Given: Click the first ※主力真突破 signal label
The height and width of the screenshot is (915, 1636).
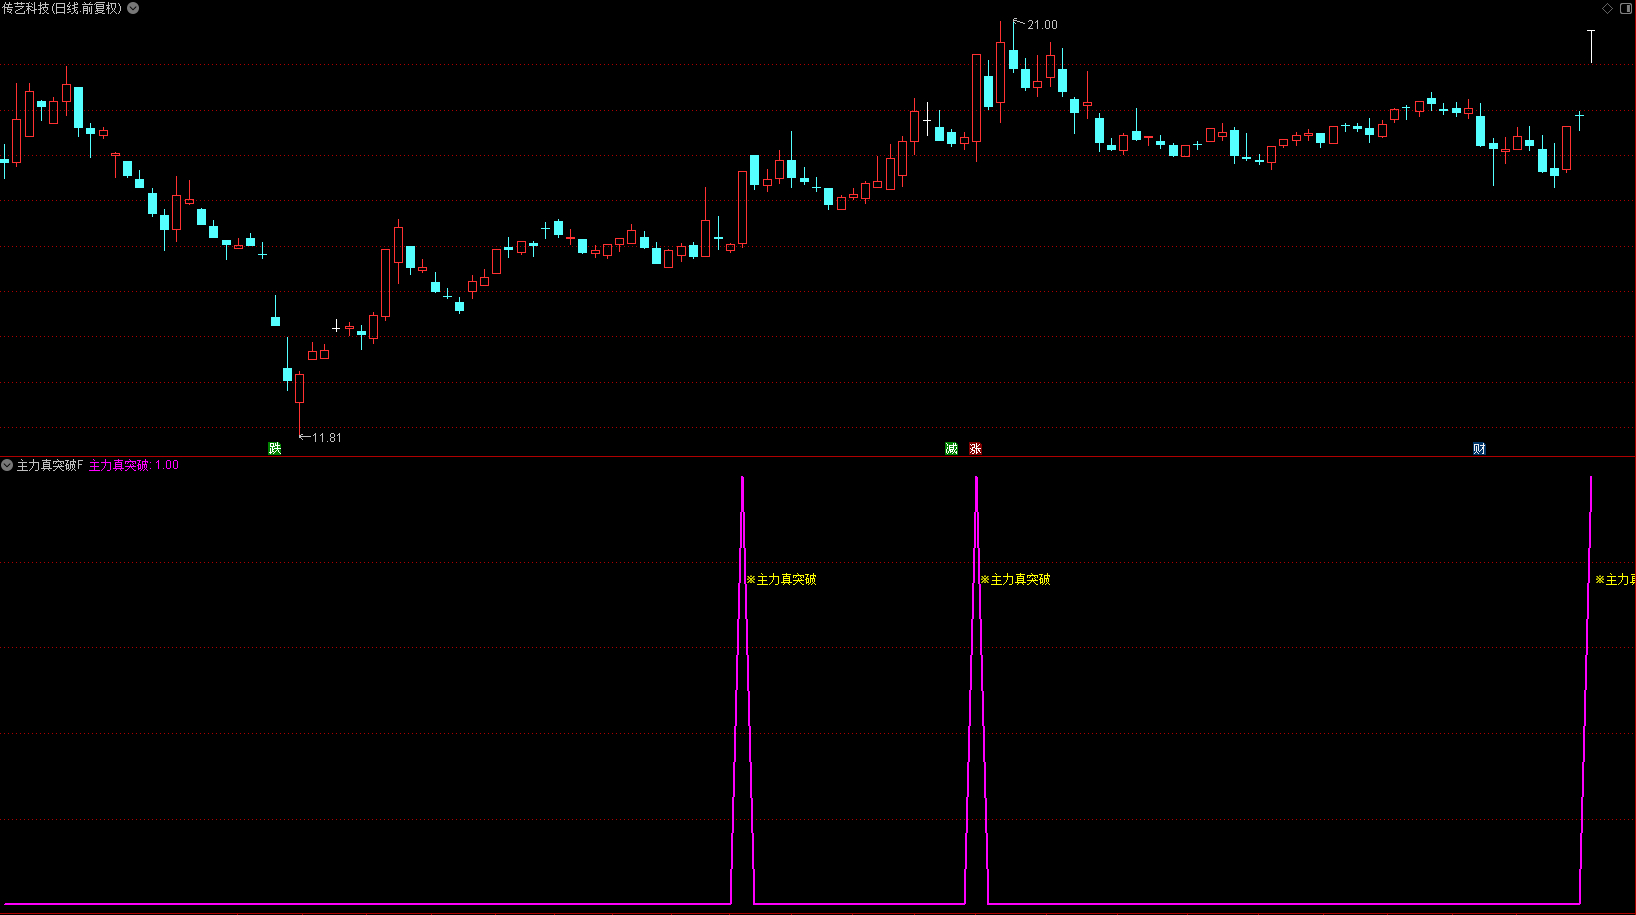Looking at the screenshot, I should tap(781, 579).
